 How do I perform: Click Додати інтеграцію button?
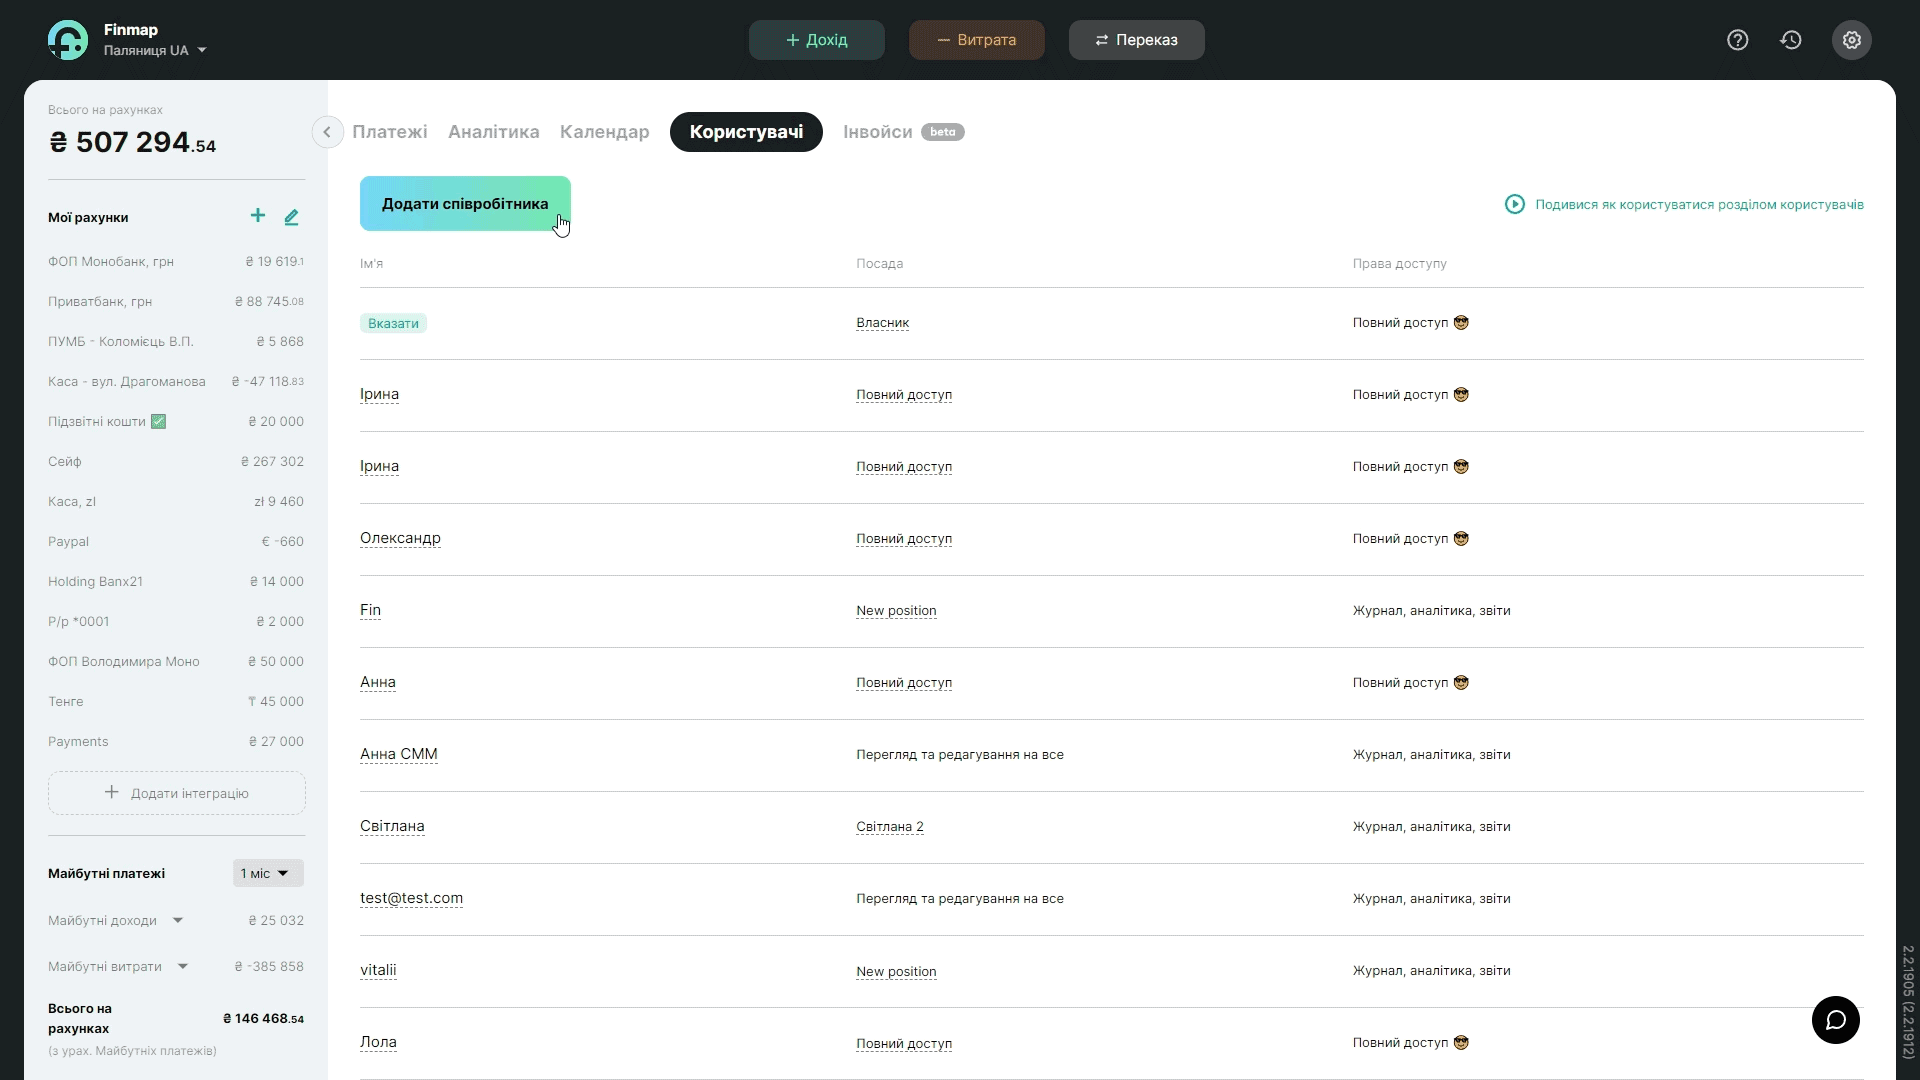pos(177,793)
